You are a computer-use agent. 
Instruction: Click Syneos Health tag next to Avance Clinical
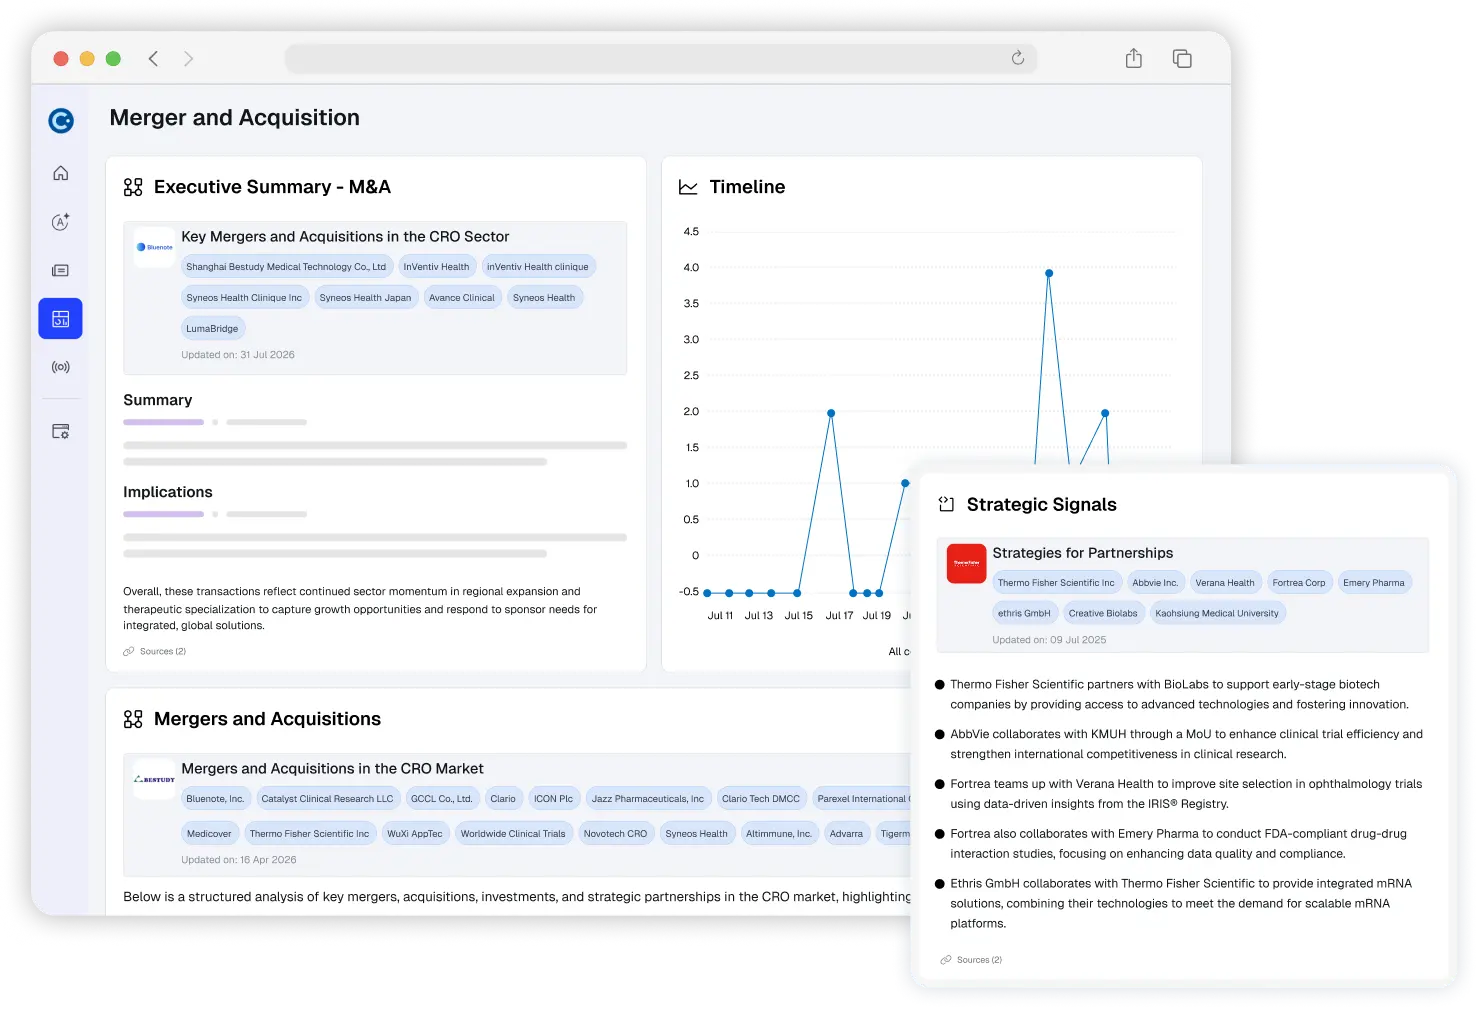544,298
